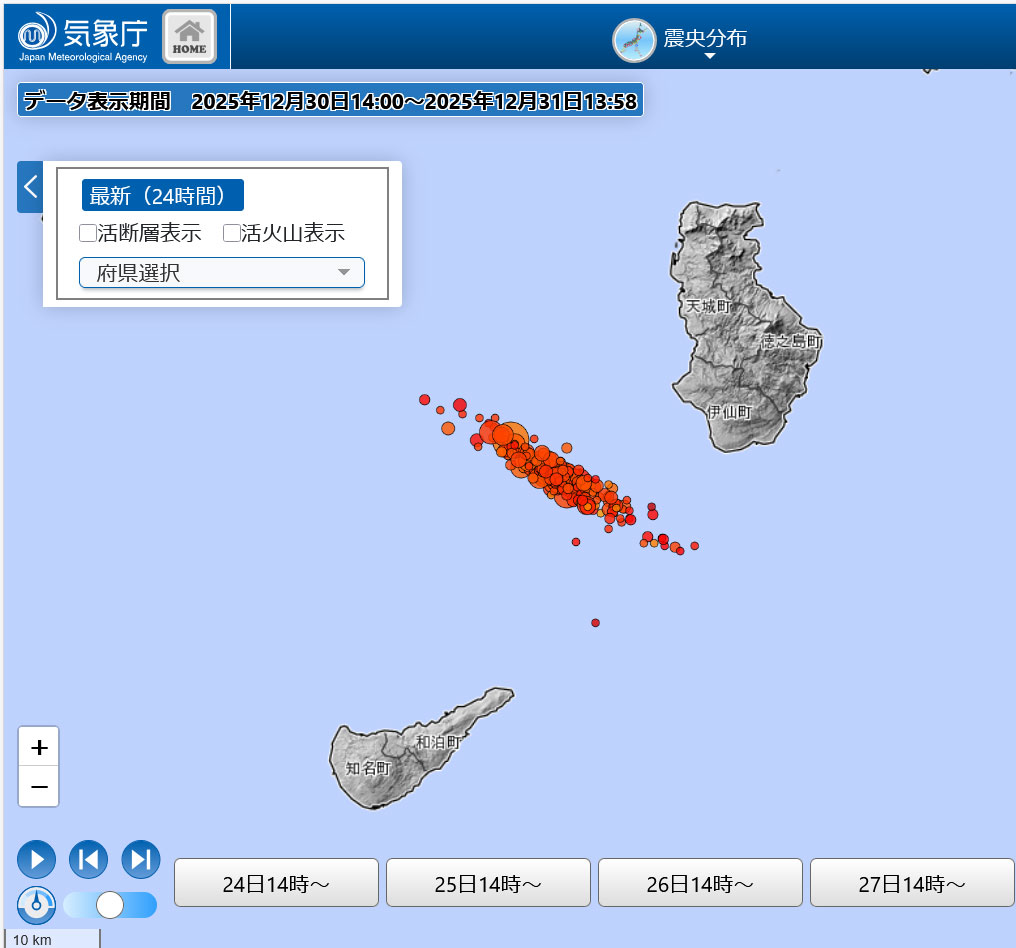
Task: Open the 府県選択 dropdown
Action: coord(222,272)
